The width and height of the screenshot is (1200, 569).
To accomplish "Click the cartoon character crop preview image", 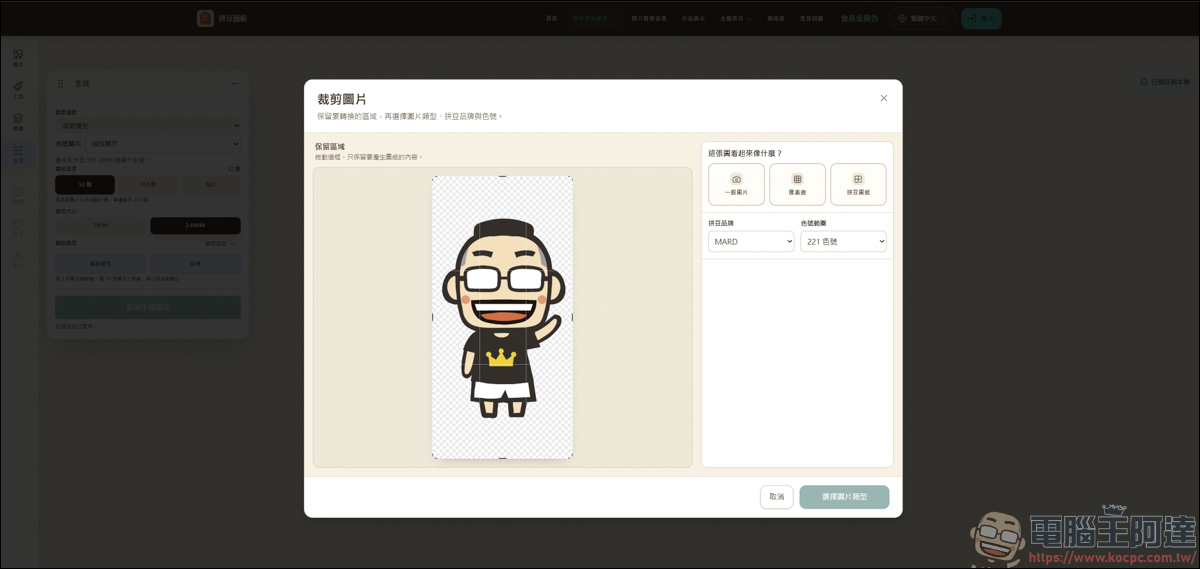I will (502, 317).
